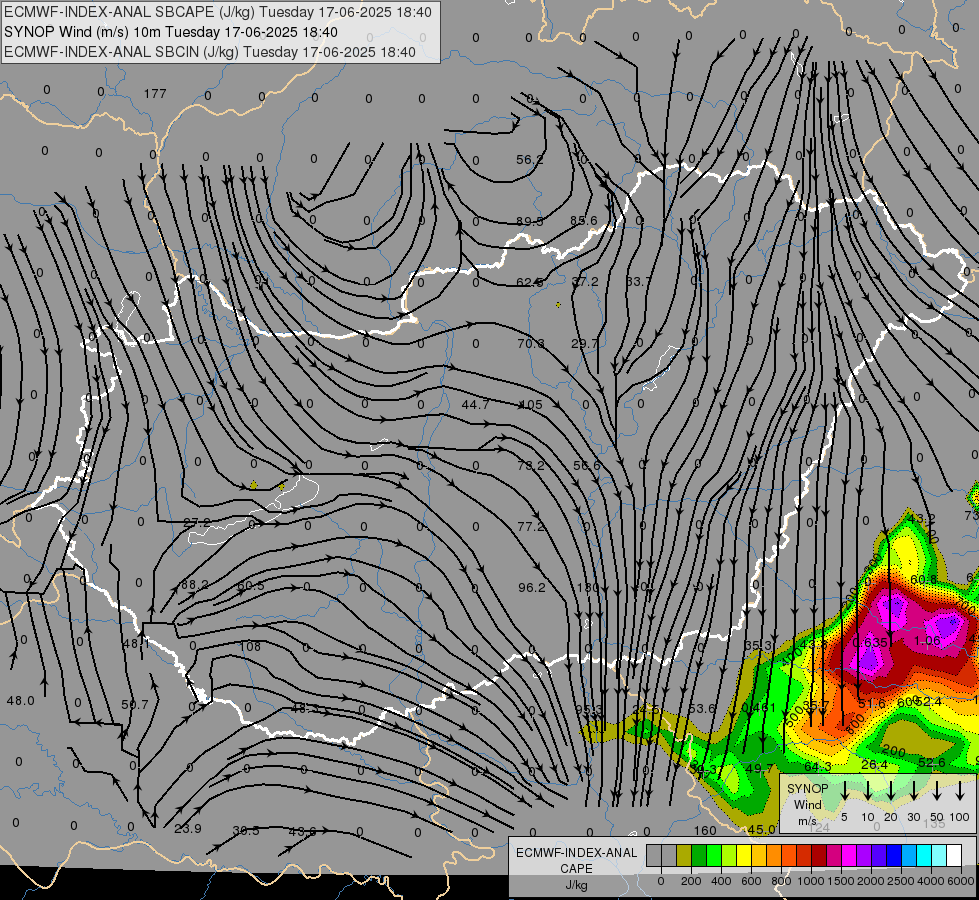Screen dimensions: 979x900
Task: Click the 64.3 value on the map
Action: 817,766
